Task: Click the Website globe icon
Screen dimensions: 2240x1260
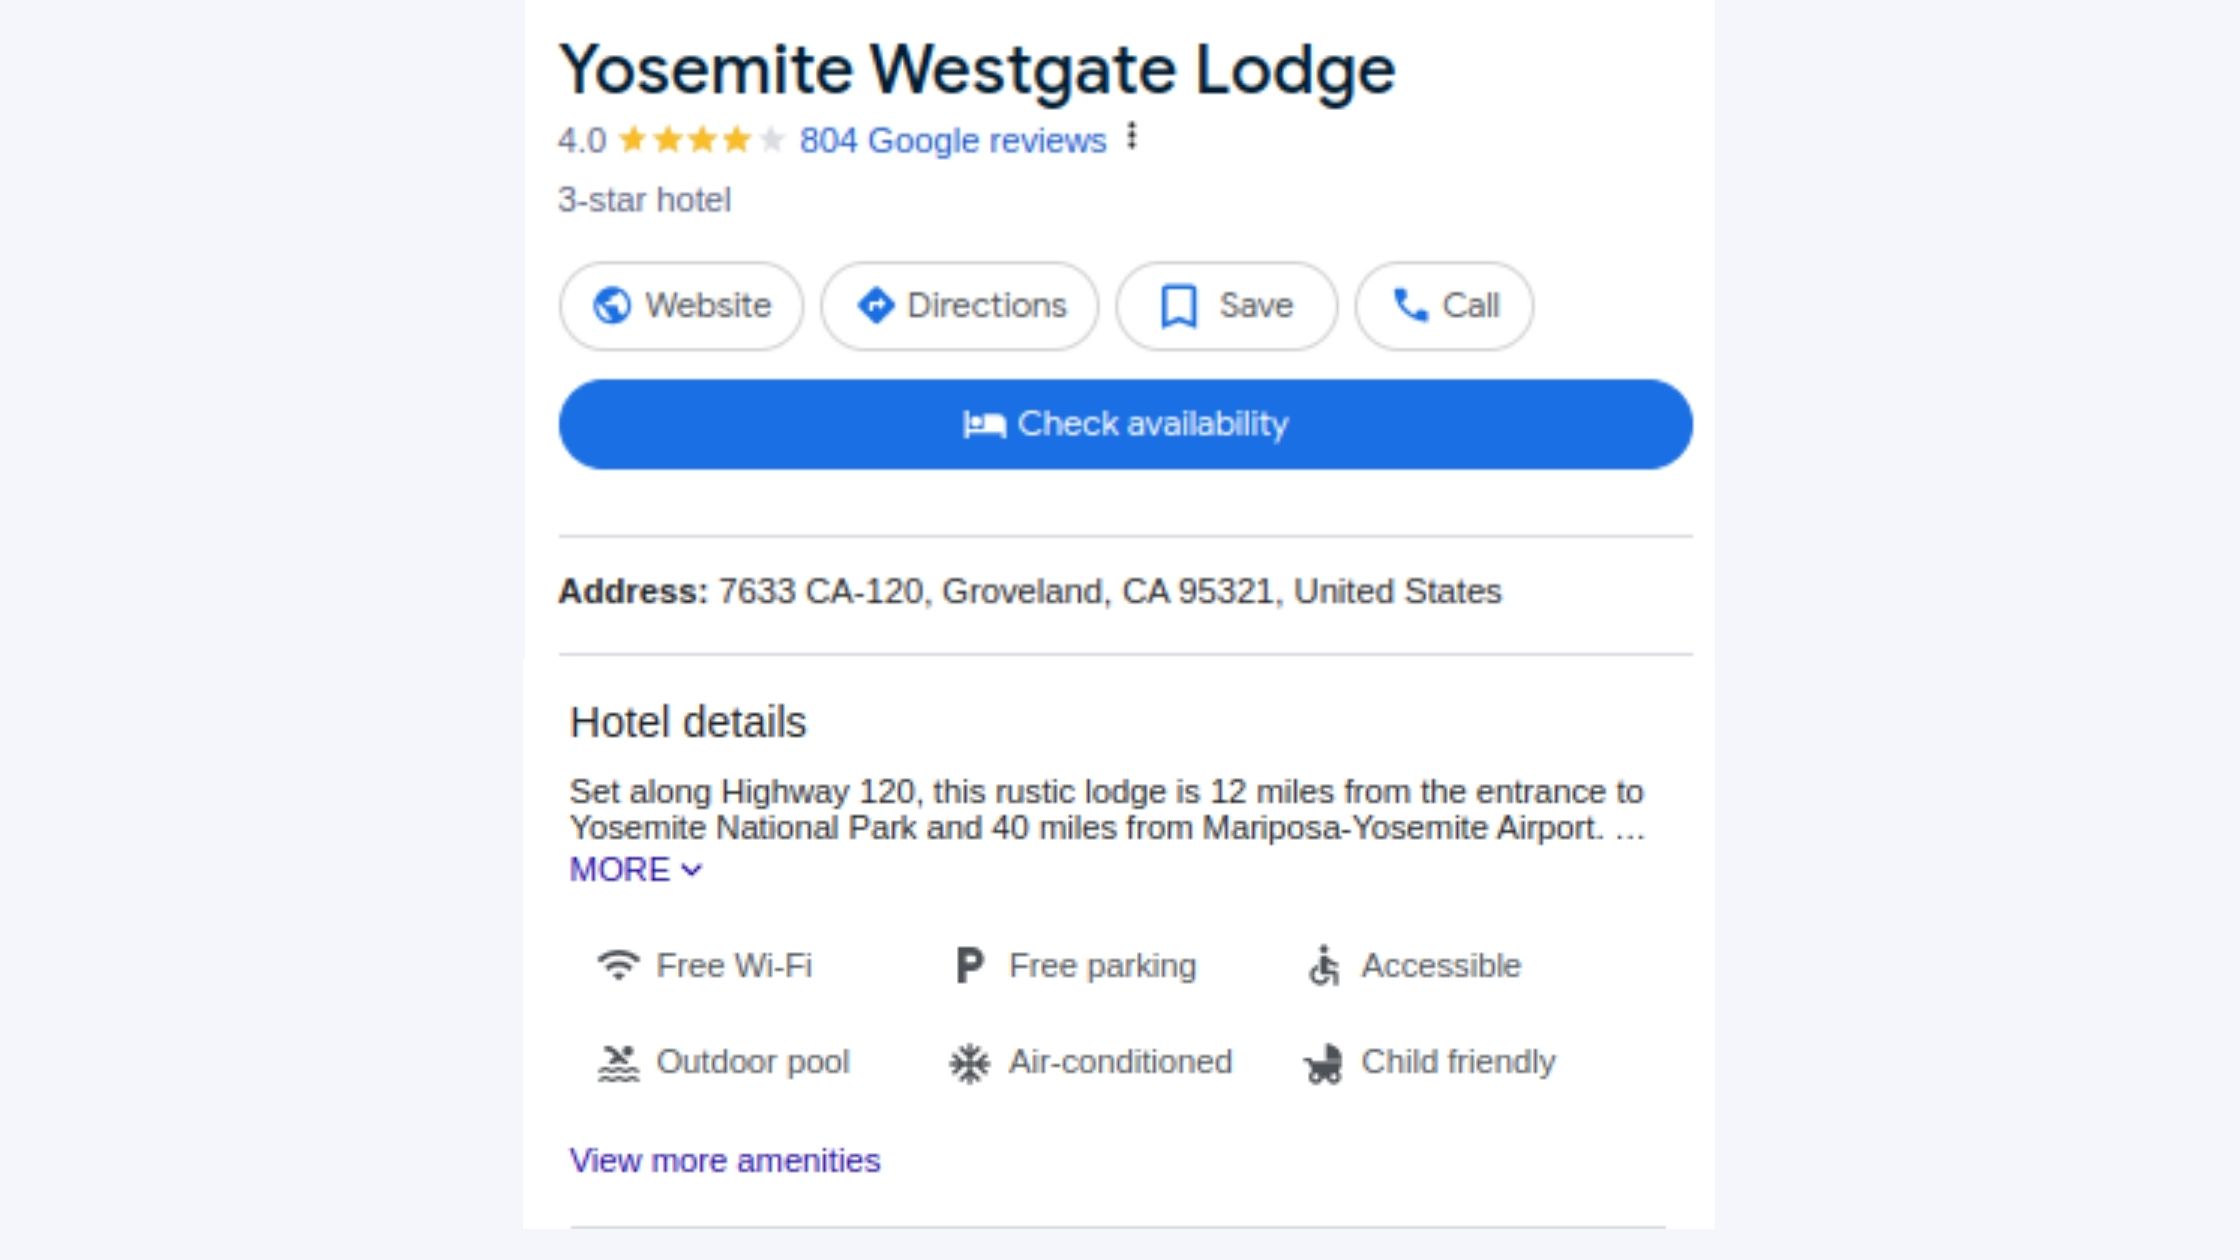Action: (x=612, y=306)
